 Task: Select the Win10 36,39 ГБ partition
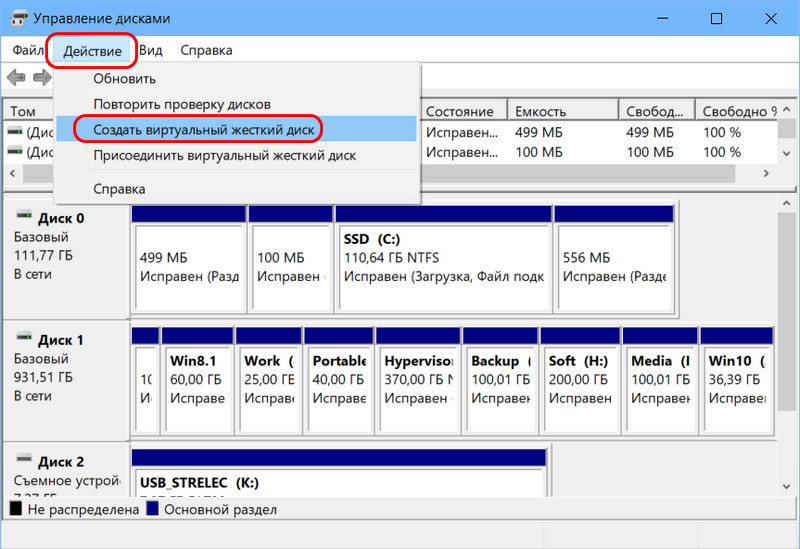737,381
